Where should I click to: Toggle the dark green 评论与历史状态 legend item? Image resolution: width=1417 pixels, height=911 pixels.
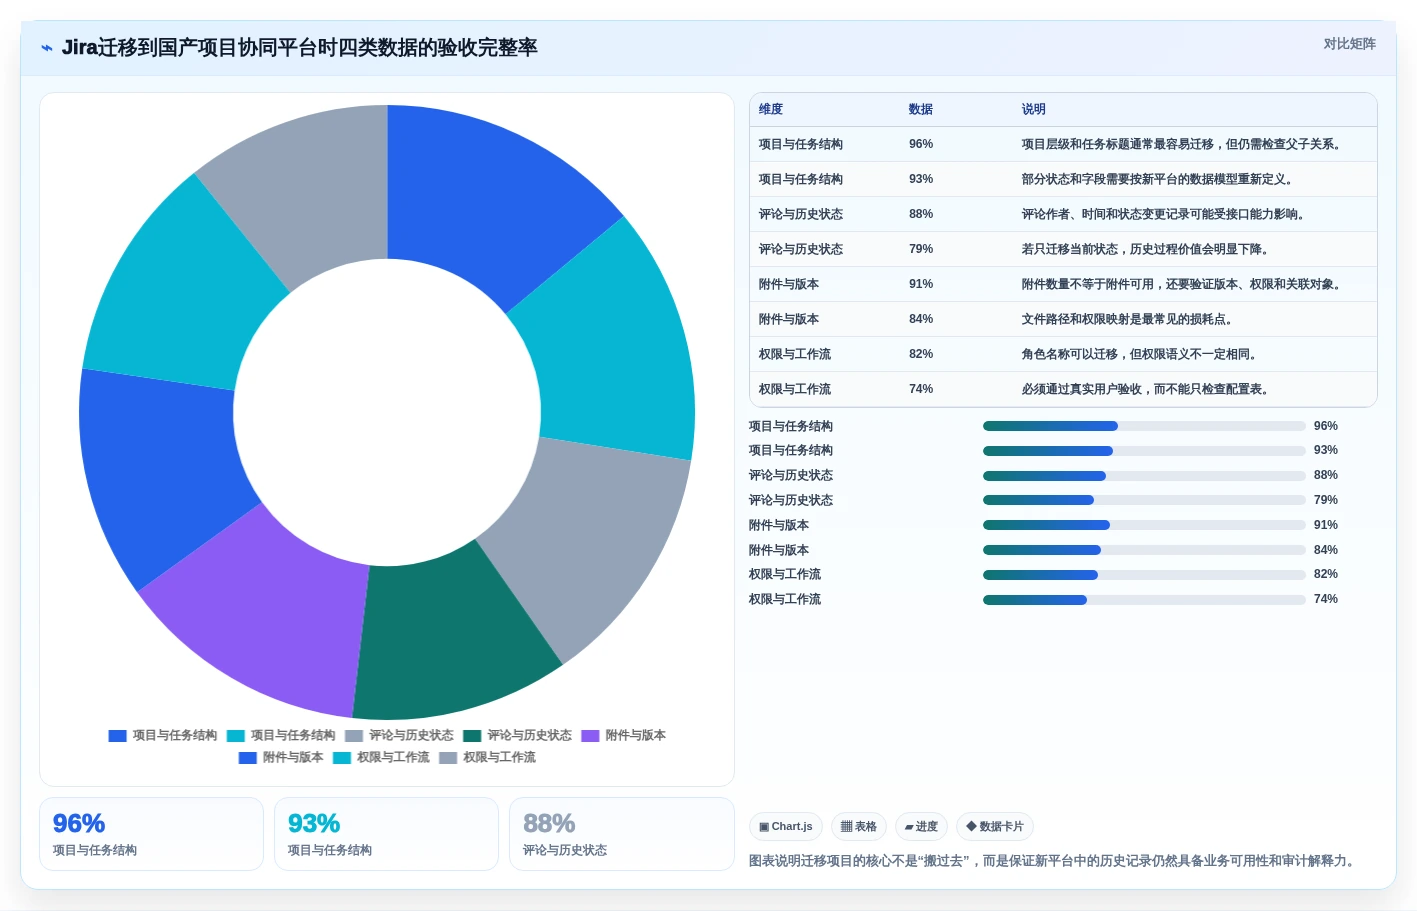click(517, 735)
